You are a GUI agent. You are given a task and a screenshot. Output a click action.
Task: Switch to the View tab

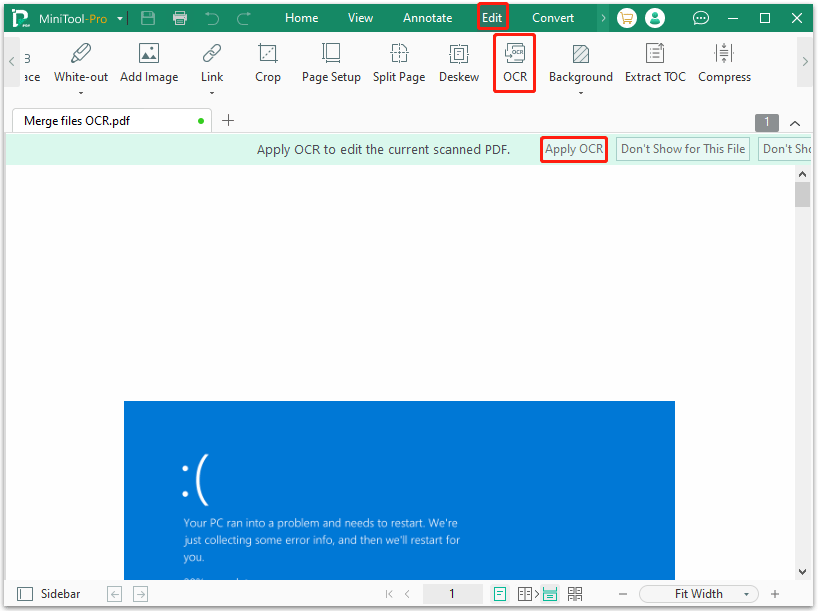click(x=360, y=18)
